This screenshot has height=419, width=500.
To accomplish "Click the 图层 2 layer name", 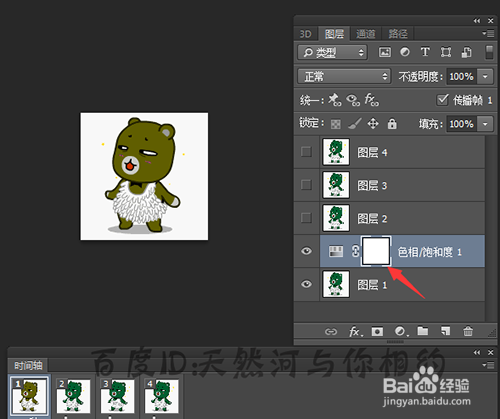I will coord(372,219).
